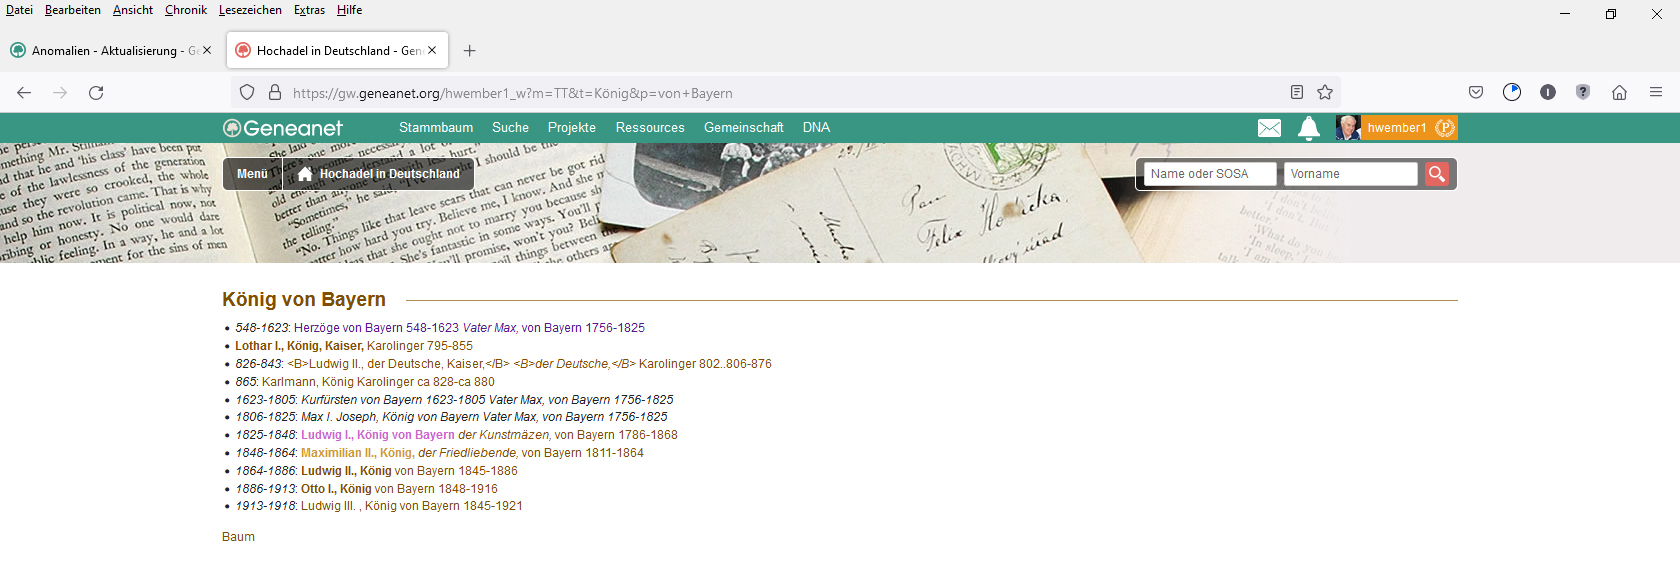Open a new browser tab
Image resolution: width=1680 pixels, height=561 pixels.
[x=470, y=51]
